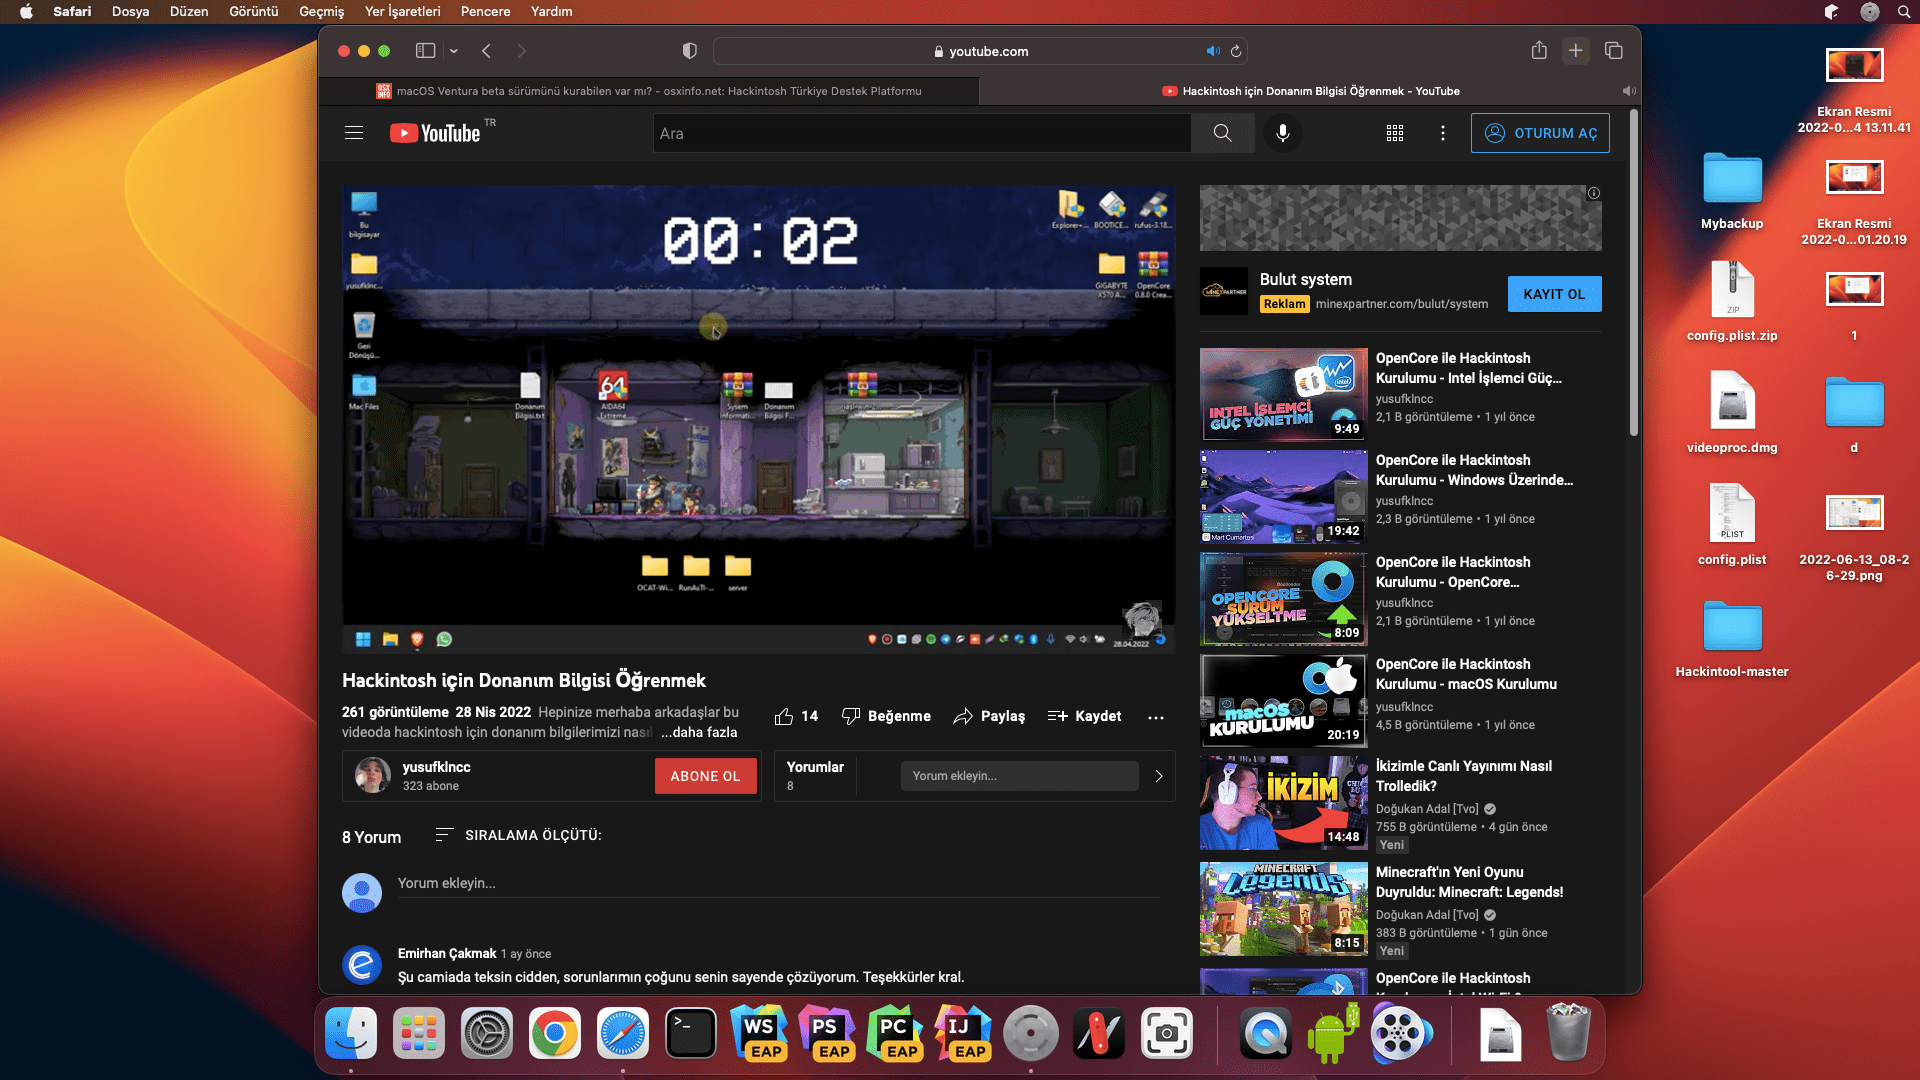This screenshot has height=1080, width=1920.
Task: Click the like thumbs-up icon
Action: point(784,716)
